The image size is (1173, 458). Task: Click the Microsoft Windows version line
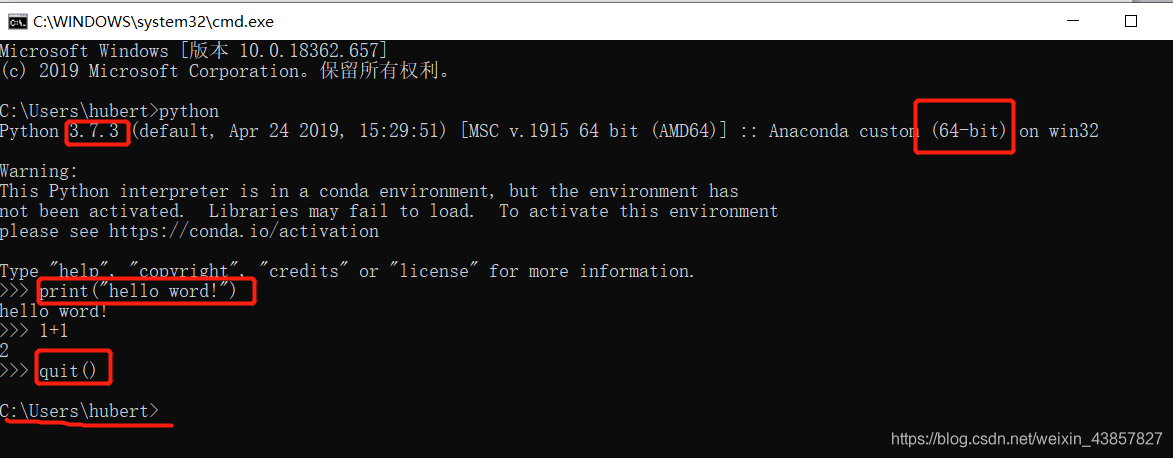[x=194, y=51]
